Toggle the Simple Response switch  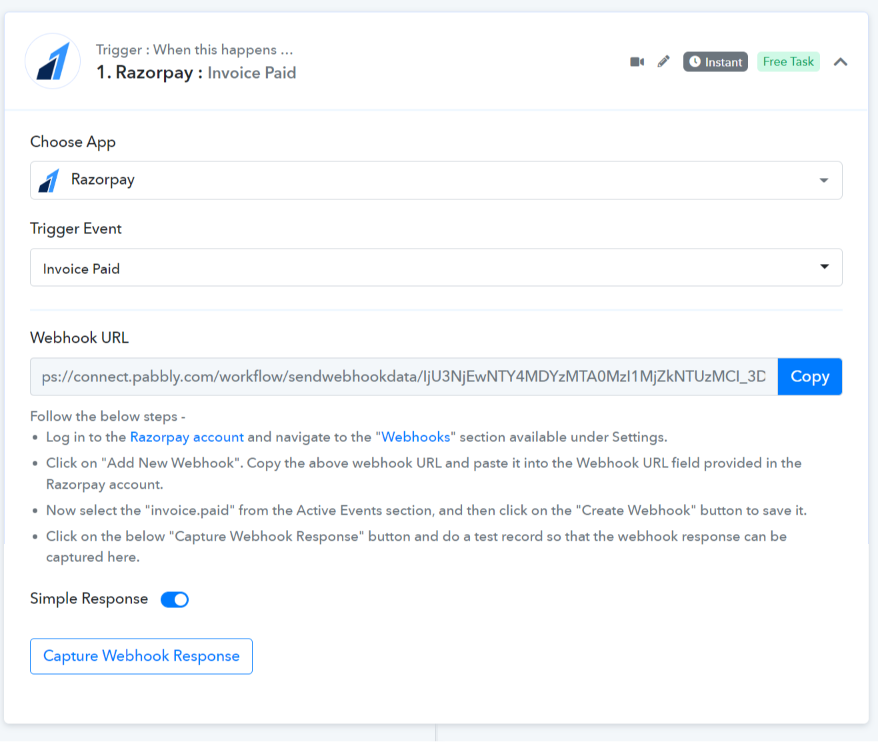click(175, 599)
